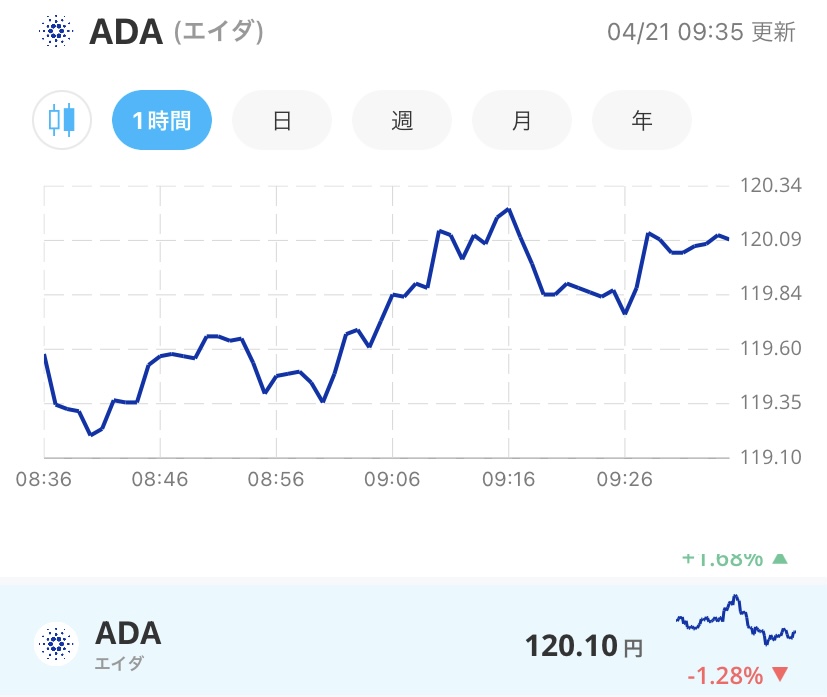Click the circular logo in the summary row
Screen dimensions: 827x697
click(x=57, y=644)
